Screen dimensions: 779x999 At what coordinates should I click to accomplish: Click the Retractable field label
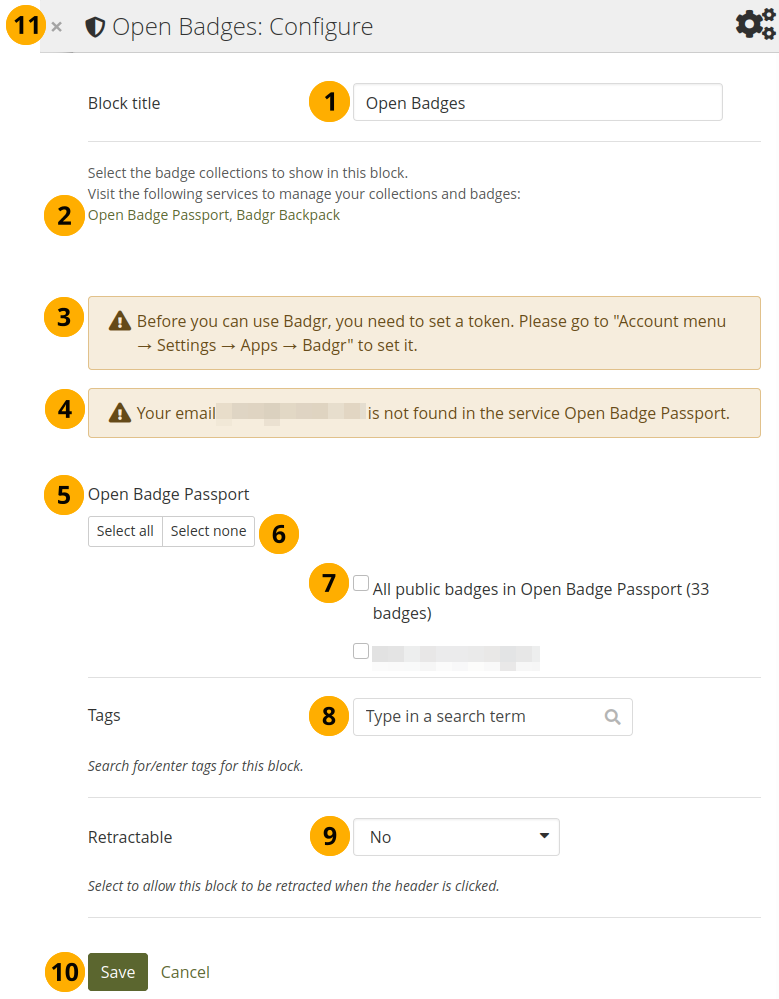coord(130,837)
